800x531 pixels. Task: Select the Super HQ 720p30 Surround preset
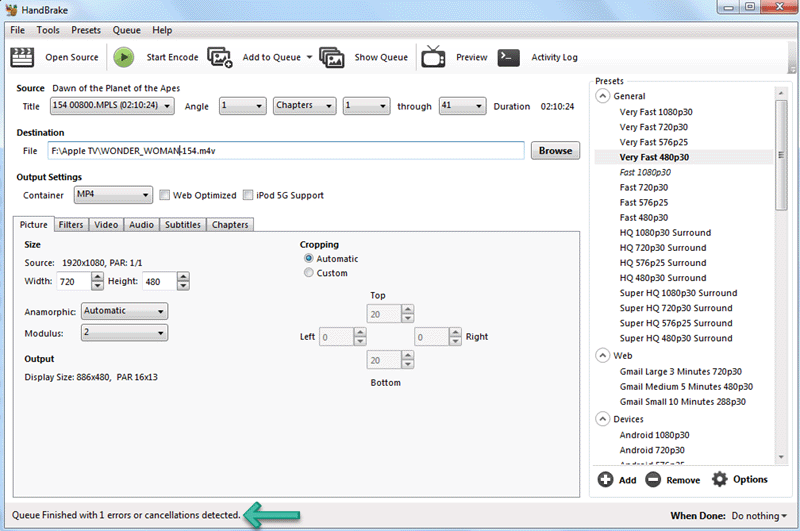(676, 308)
